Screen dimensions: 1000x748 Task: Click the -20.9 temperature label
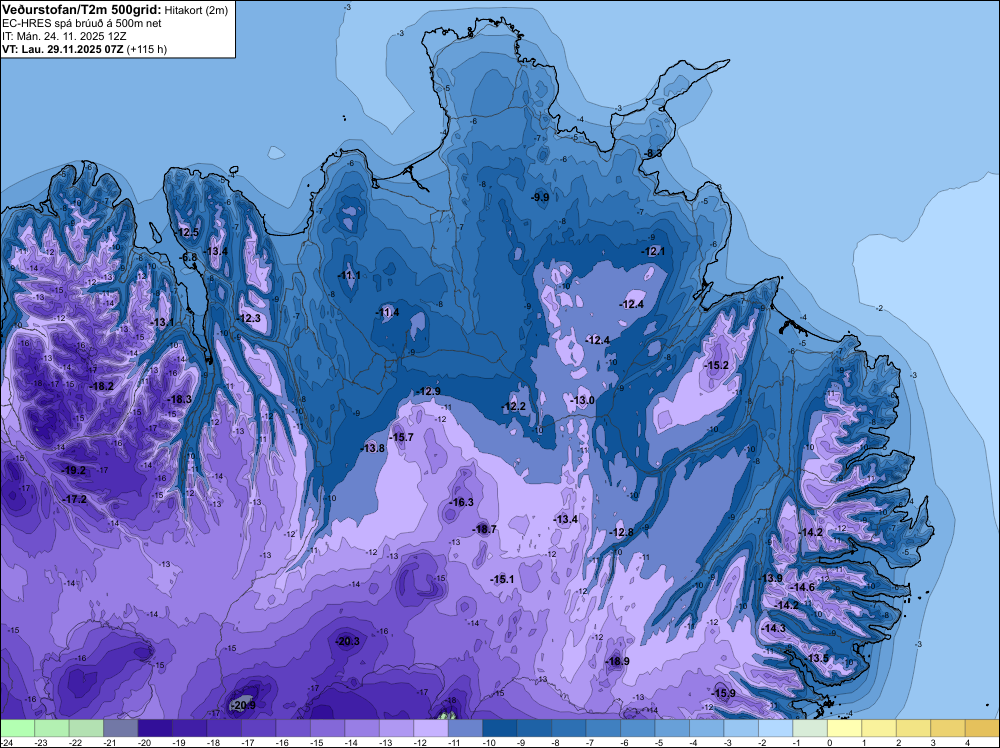pos(243,705)
